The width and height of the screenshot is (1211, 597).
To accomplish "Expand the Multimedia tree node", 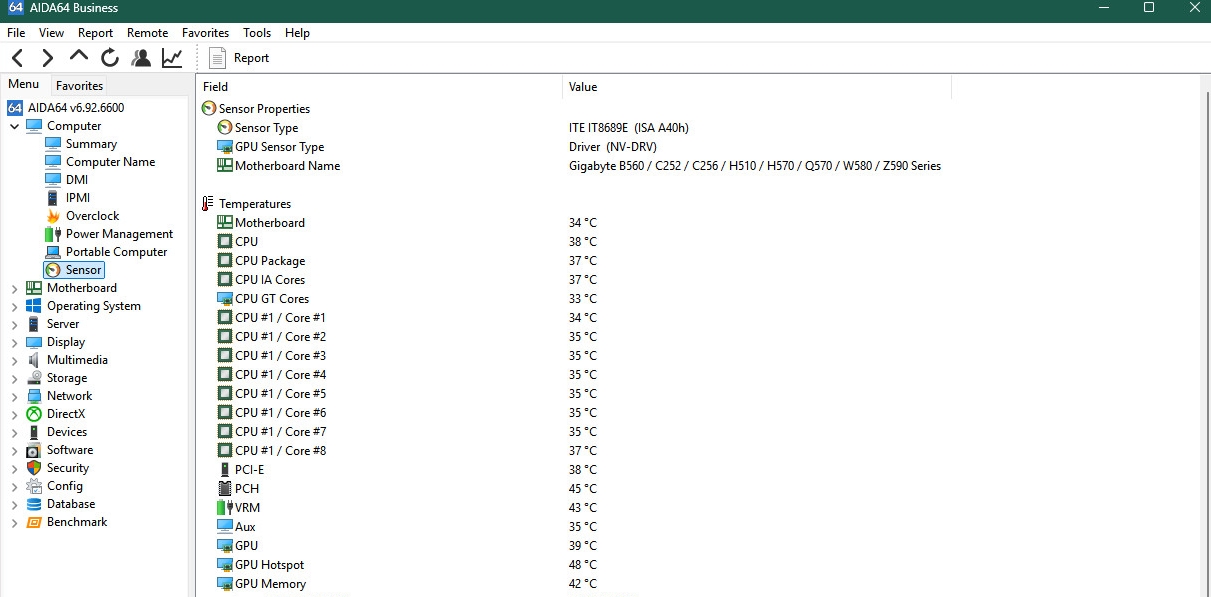I will [x=14, y=360].
